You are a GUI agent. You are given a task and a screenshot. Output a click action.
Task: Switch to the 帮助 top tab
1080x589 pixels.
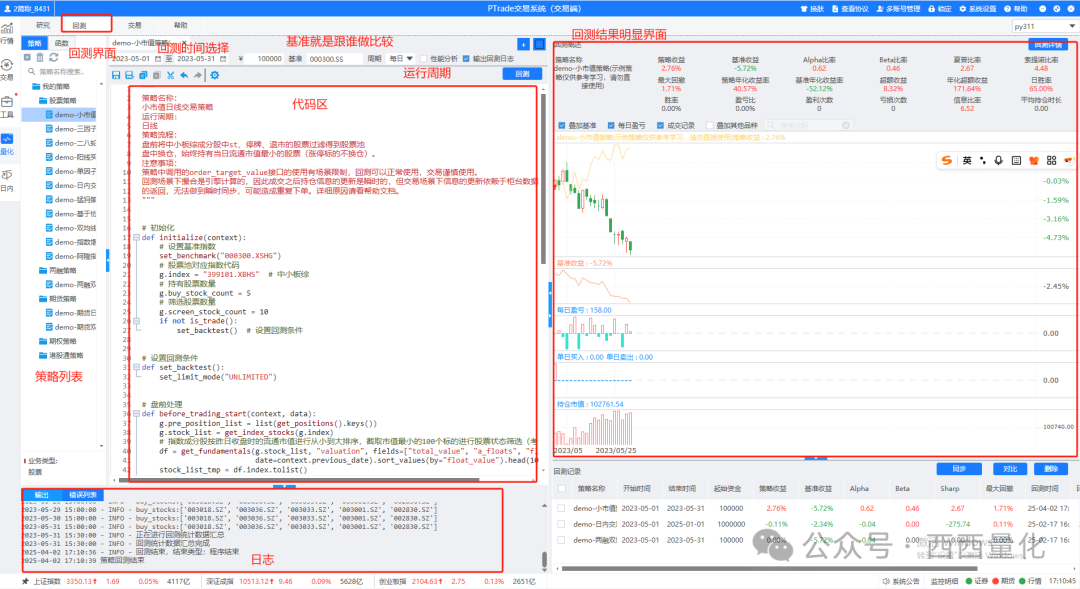click(x=180, y=25)
